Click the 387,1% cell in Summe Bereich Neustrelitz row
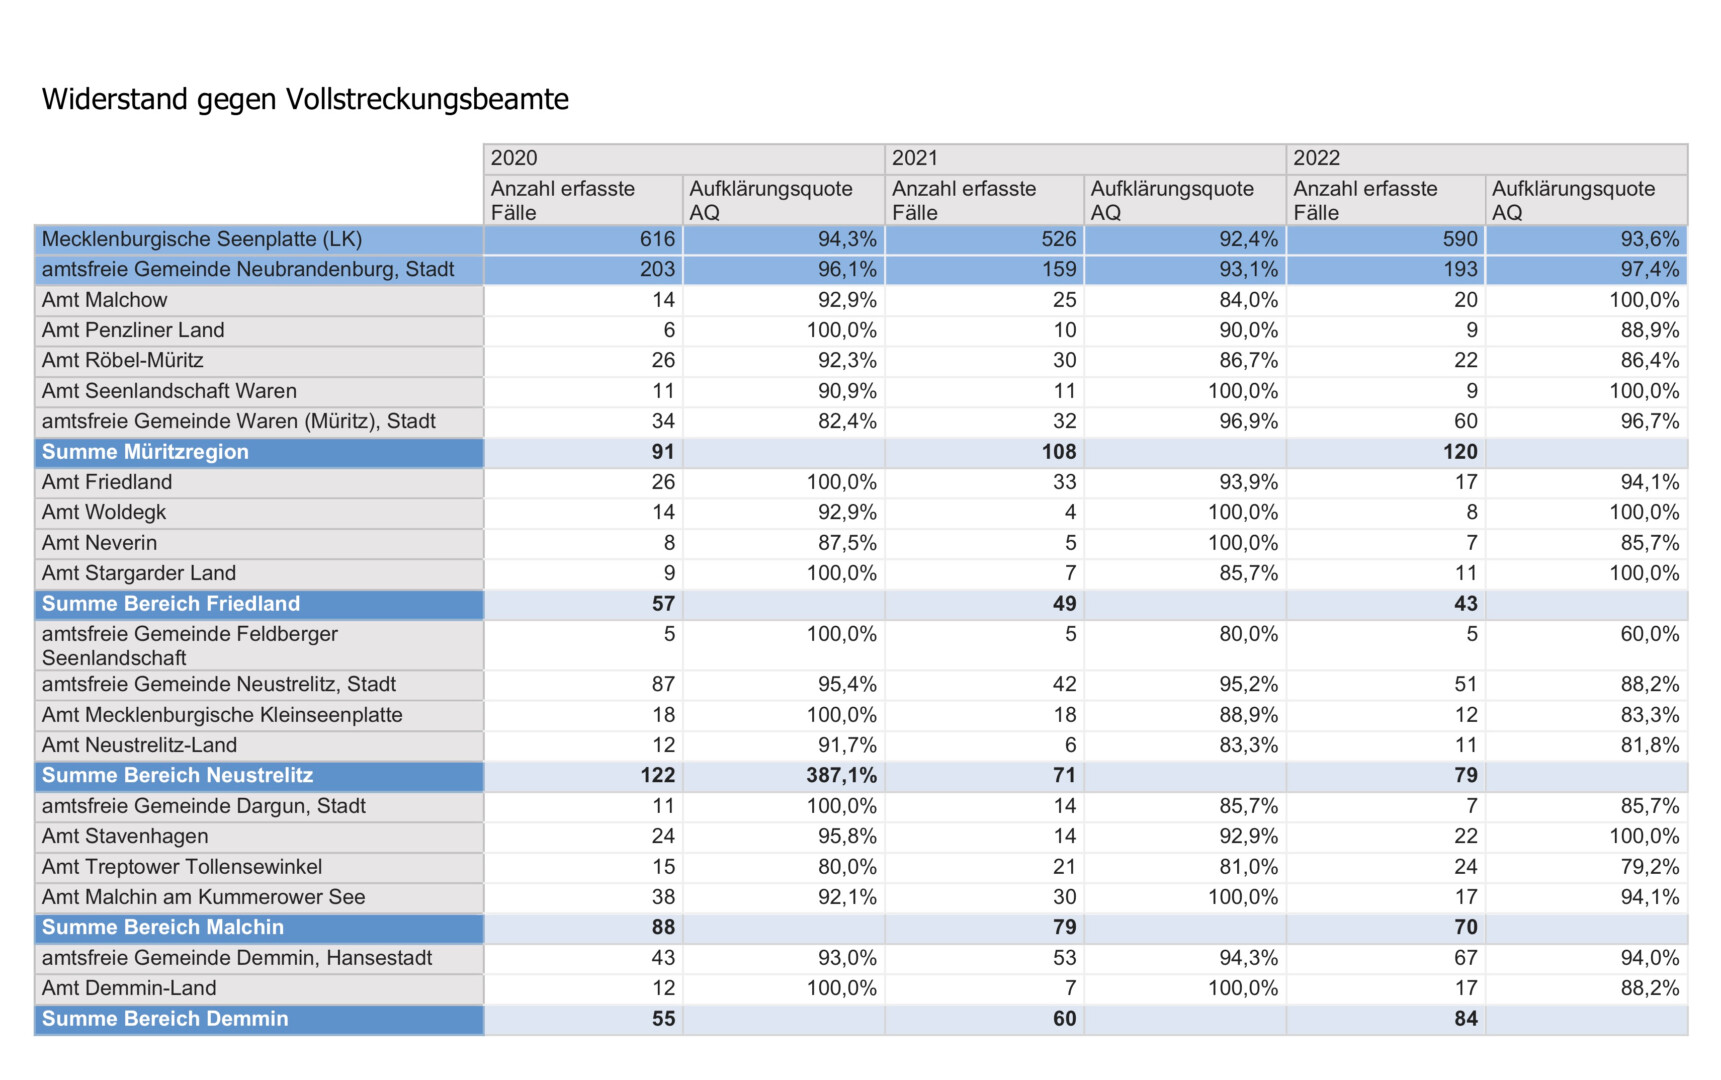This screenshot has height=1080, width=1721. click(x=841, y=776)
